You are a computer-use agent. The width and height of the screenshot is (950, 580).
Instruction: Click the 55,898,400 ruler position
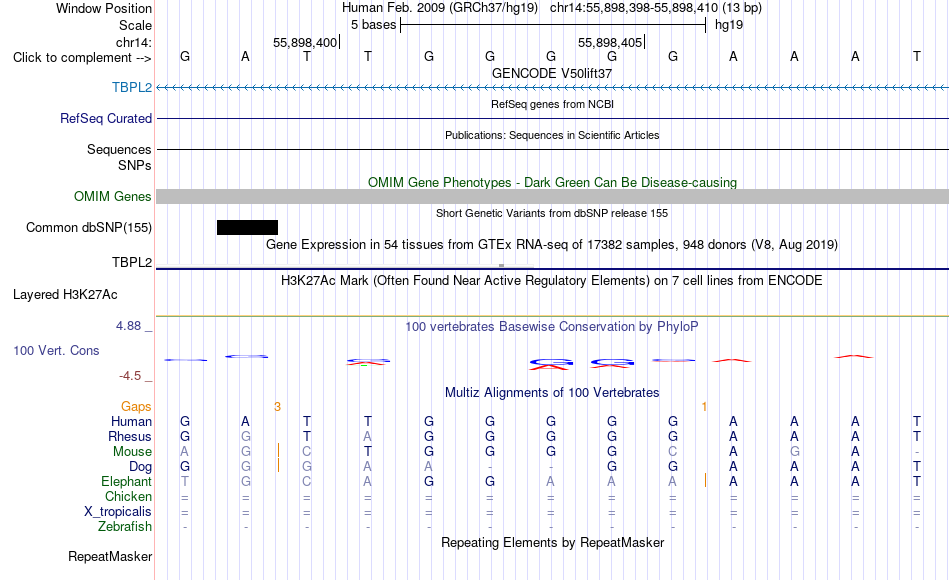click(305, 42)
